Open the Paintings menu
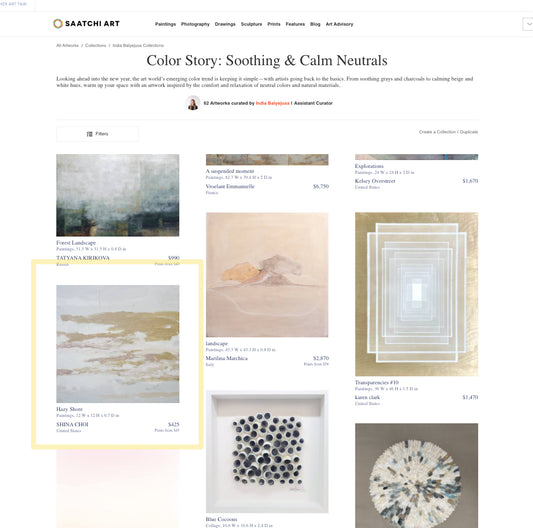Screen dimensions: 533x528 click(165, 24)
